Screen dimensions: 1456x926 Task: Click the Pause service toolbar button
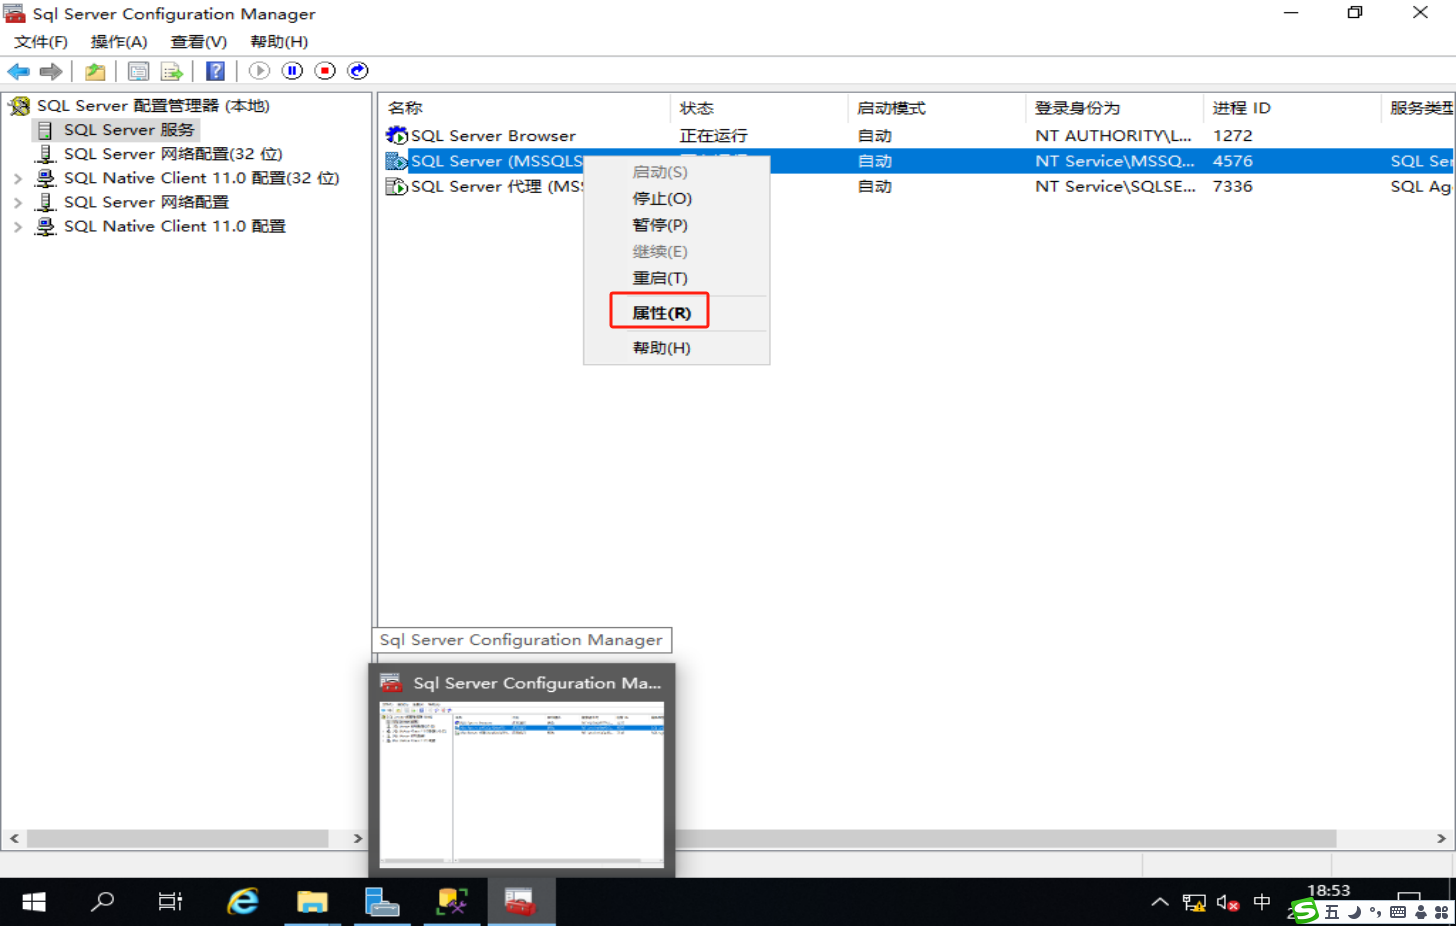[292, 71]
